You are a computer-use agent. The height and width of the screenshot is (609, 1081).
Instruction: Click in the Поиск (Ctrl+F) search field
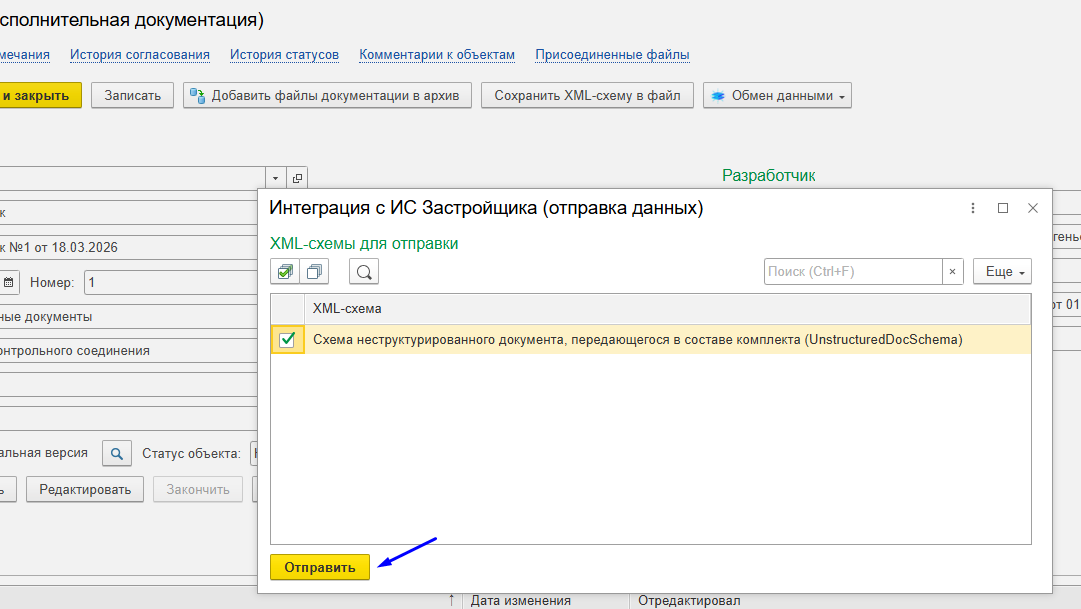click(x=852, y=271)
